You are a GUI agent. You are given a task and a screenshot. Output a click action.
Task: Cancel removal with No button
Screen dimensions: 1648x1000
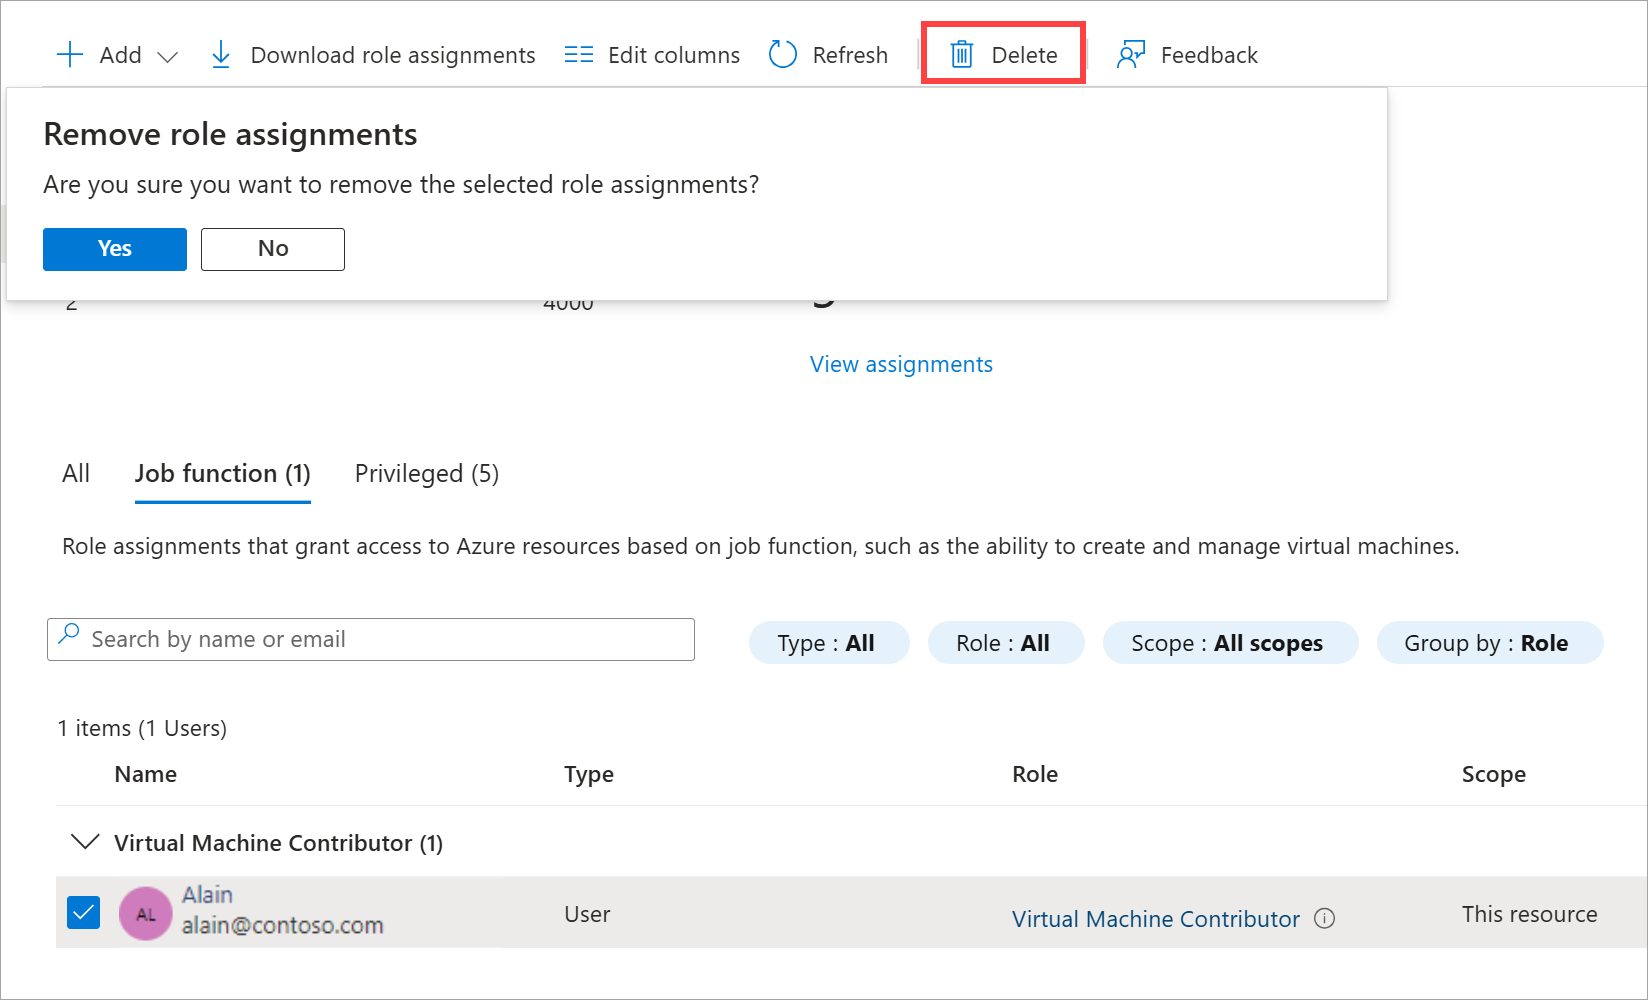coord(273,249)
